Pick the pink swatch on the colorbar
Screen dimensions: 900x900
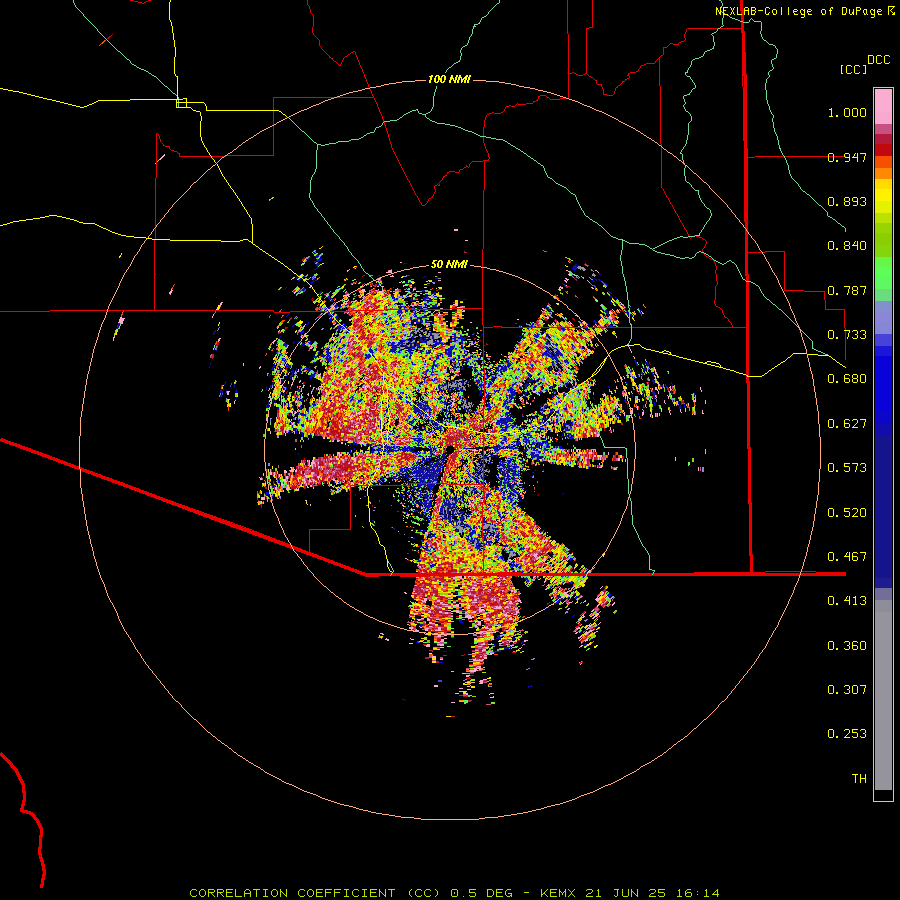pos(883,107)
